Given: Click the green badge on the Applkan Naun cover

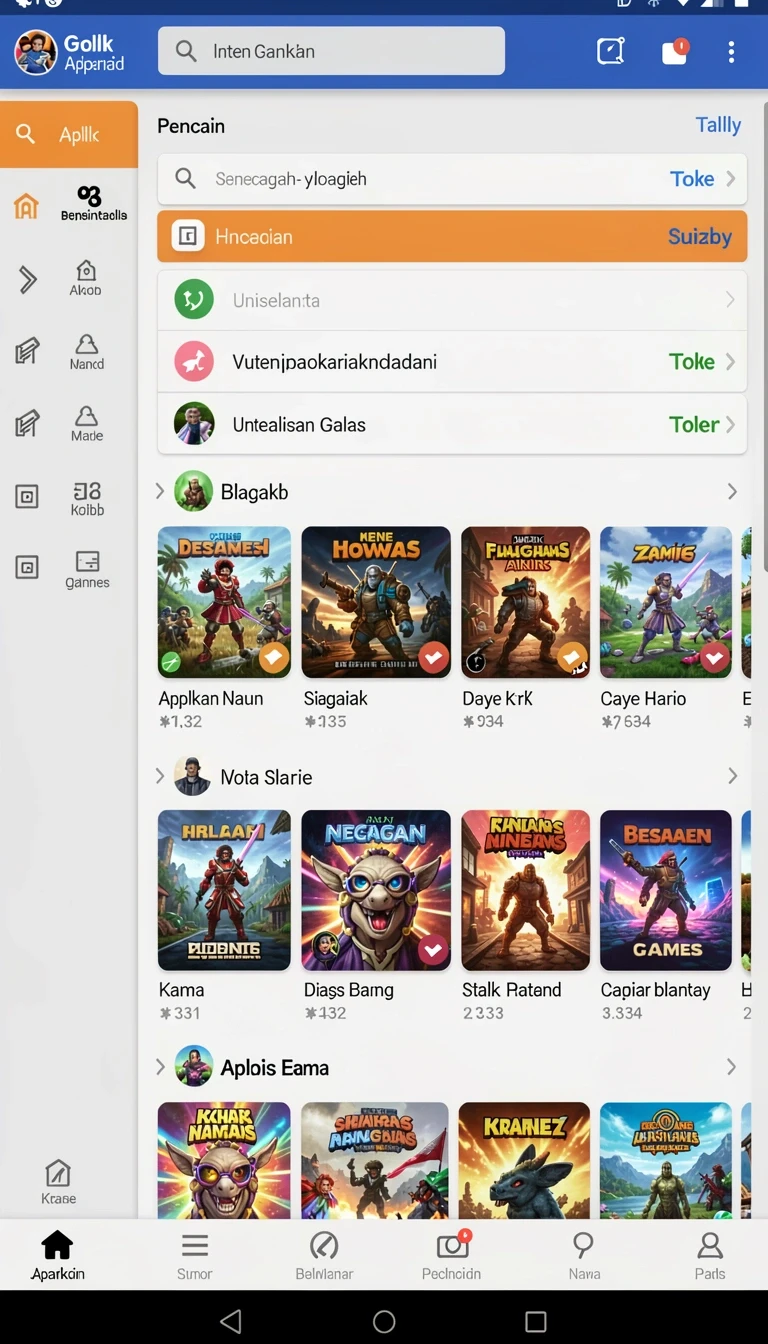Looking at the screenshot, I should pos(171,661).
